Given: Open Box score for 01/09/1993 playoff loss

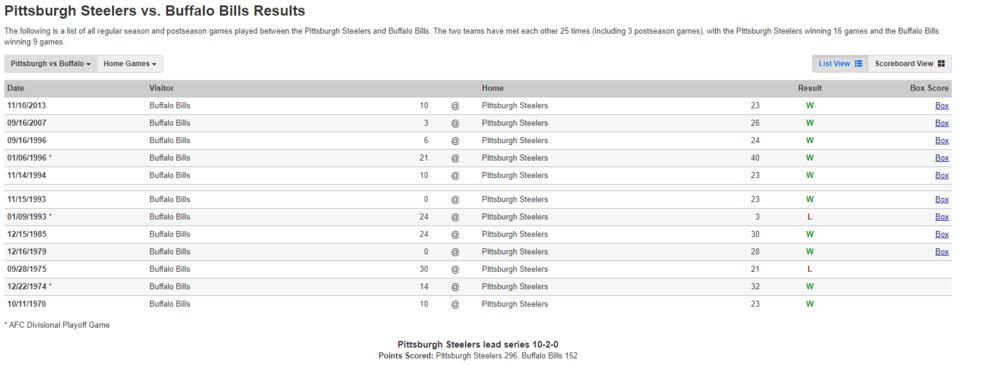Looking at the screenshot, I should click(942, 217).
